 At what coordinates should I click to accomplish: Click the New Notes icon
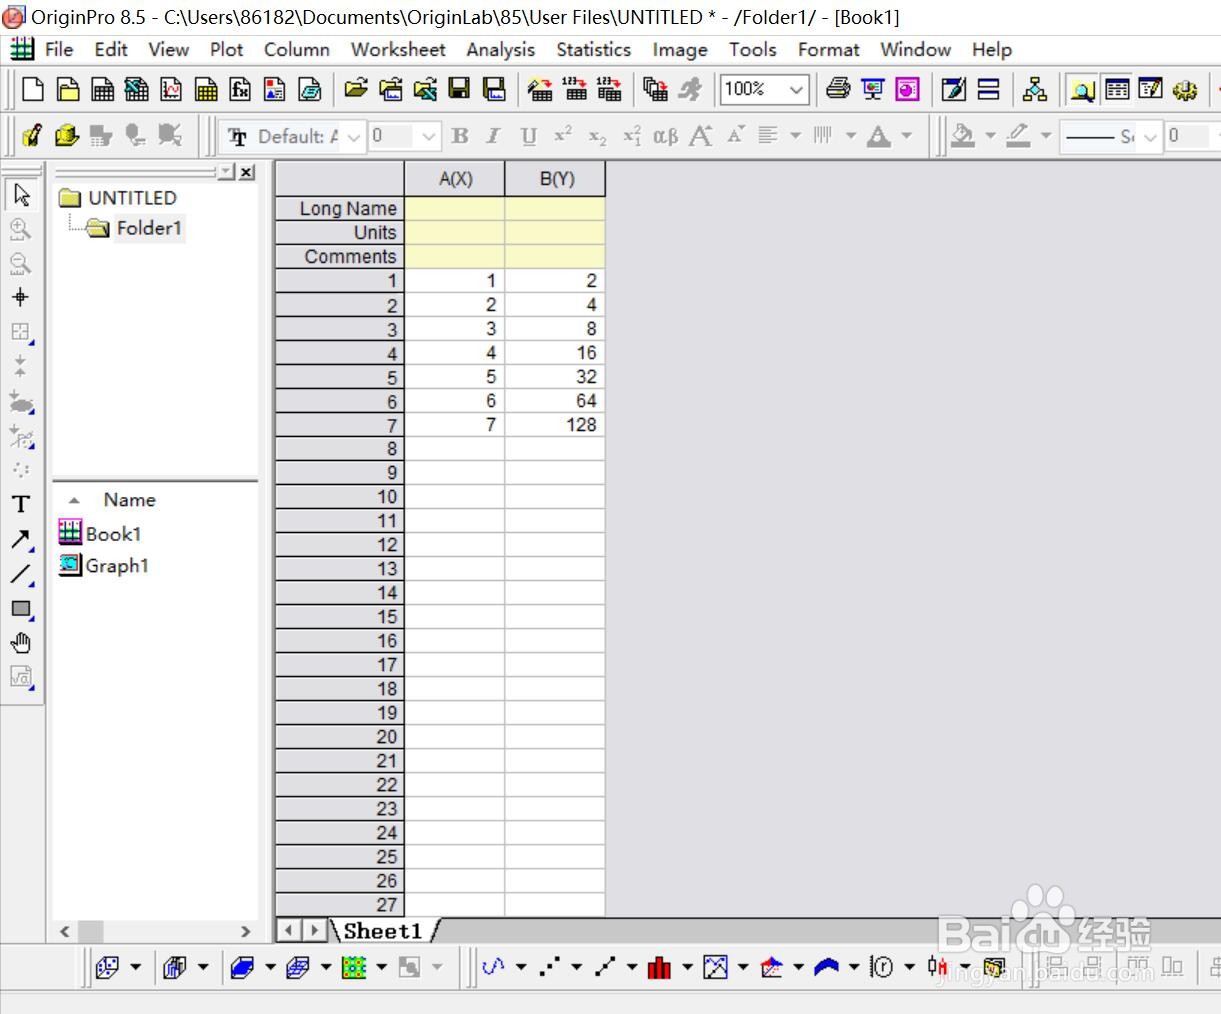309,89
